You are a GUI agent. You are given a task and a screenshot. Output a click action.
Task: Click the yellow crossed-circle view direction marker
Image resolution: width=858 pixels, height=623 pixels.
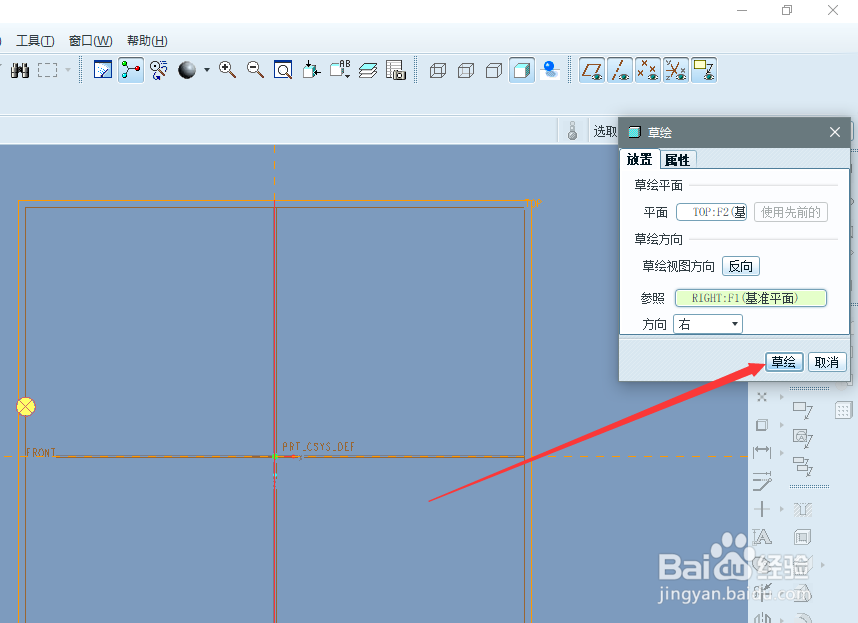click(26, 407)
